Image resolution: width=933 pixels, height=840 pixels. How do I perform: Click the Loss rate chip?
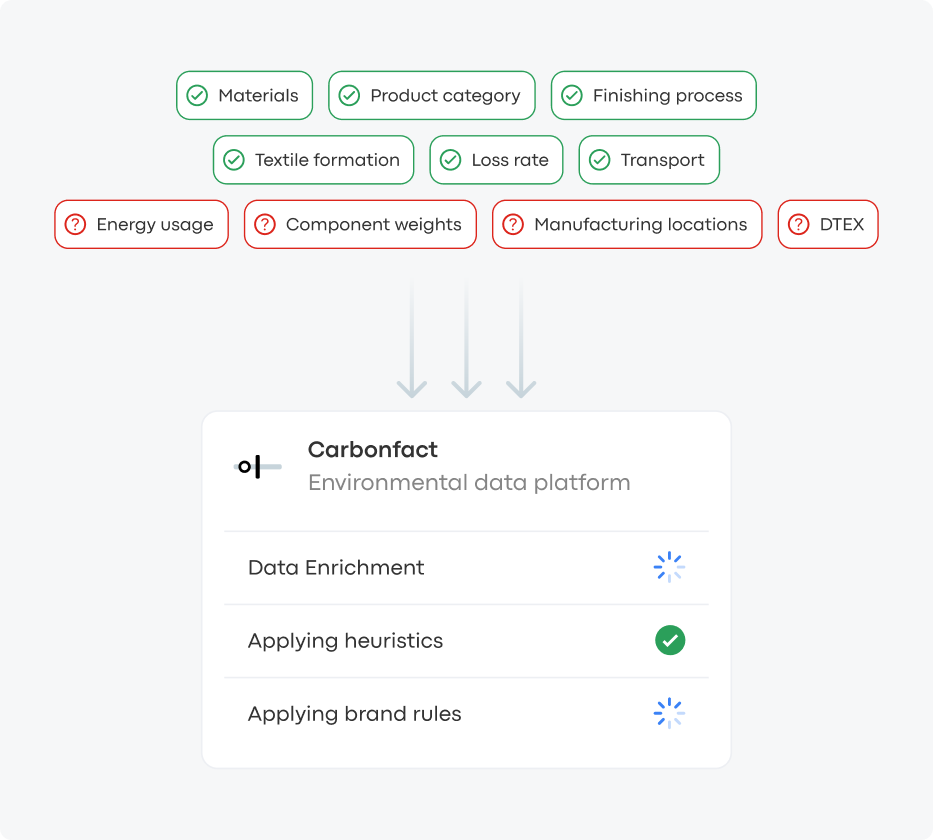[496, 159]
